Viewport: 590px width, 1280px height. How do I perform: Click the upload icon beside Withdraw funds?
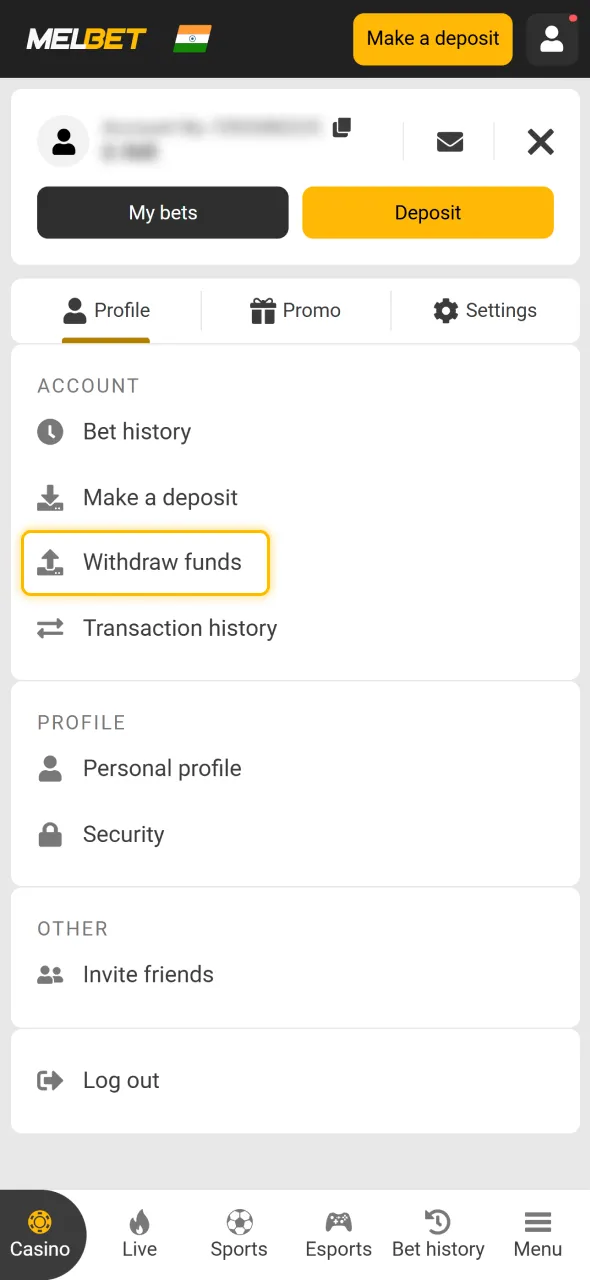pyautogui.click(x=50, y=563)
